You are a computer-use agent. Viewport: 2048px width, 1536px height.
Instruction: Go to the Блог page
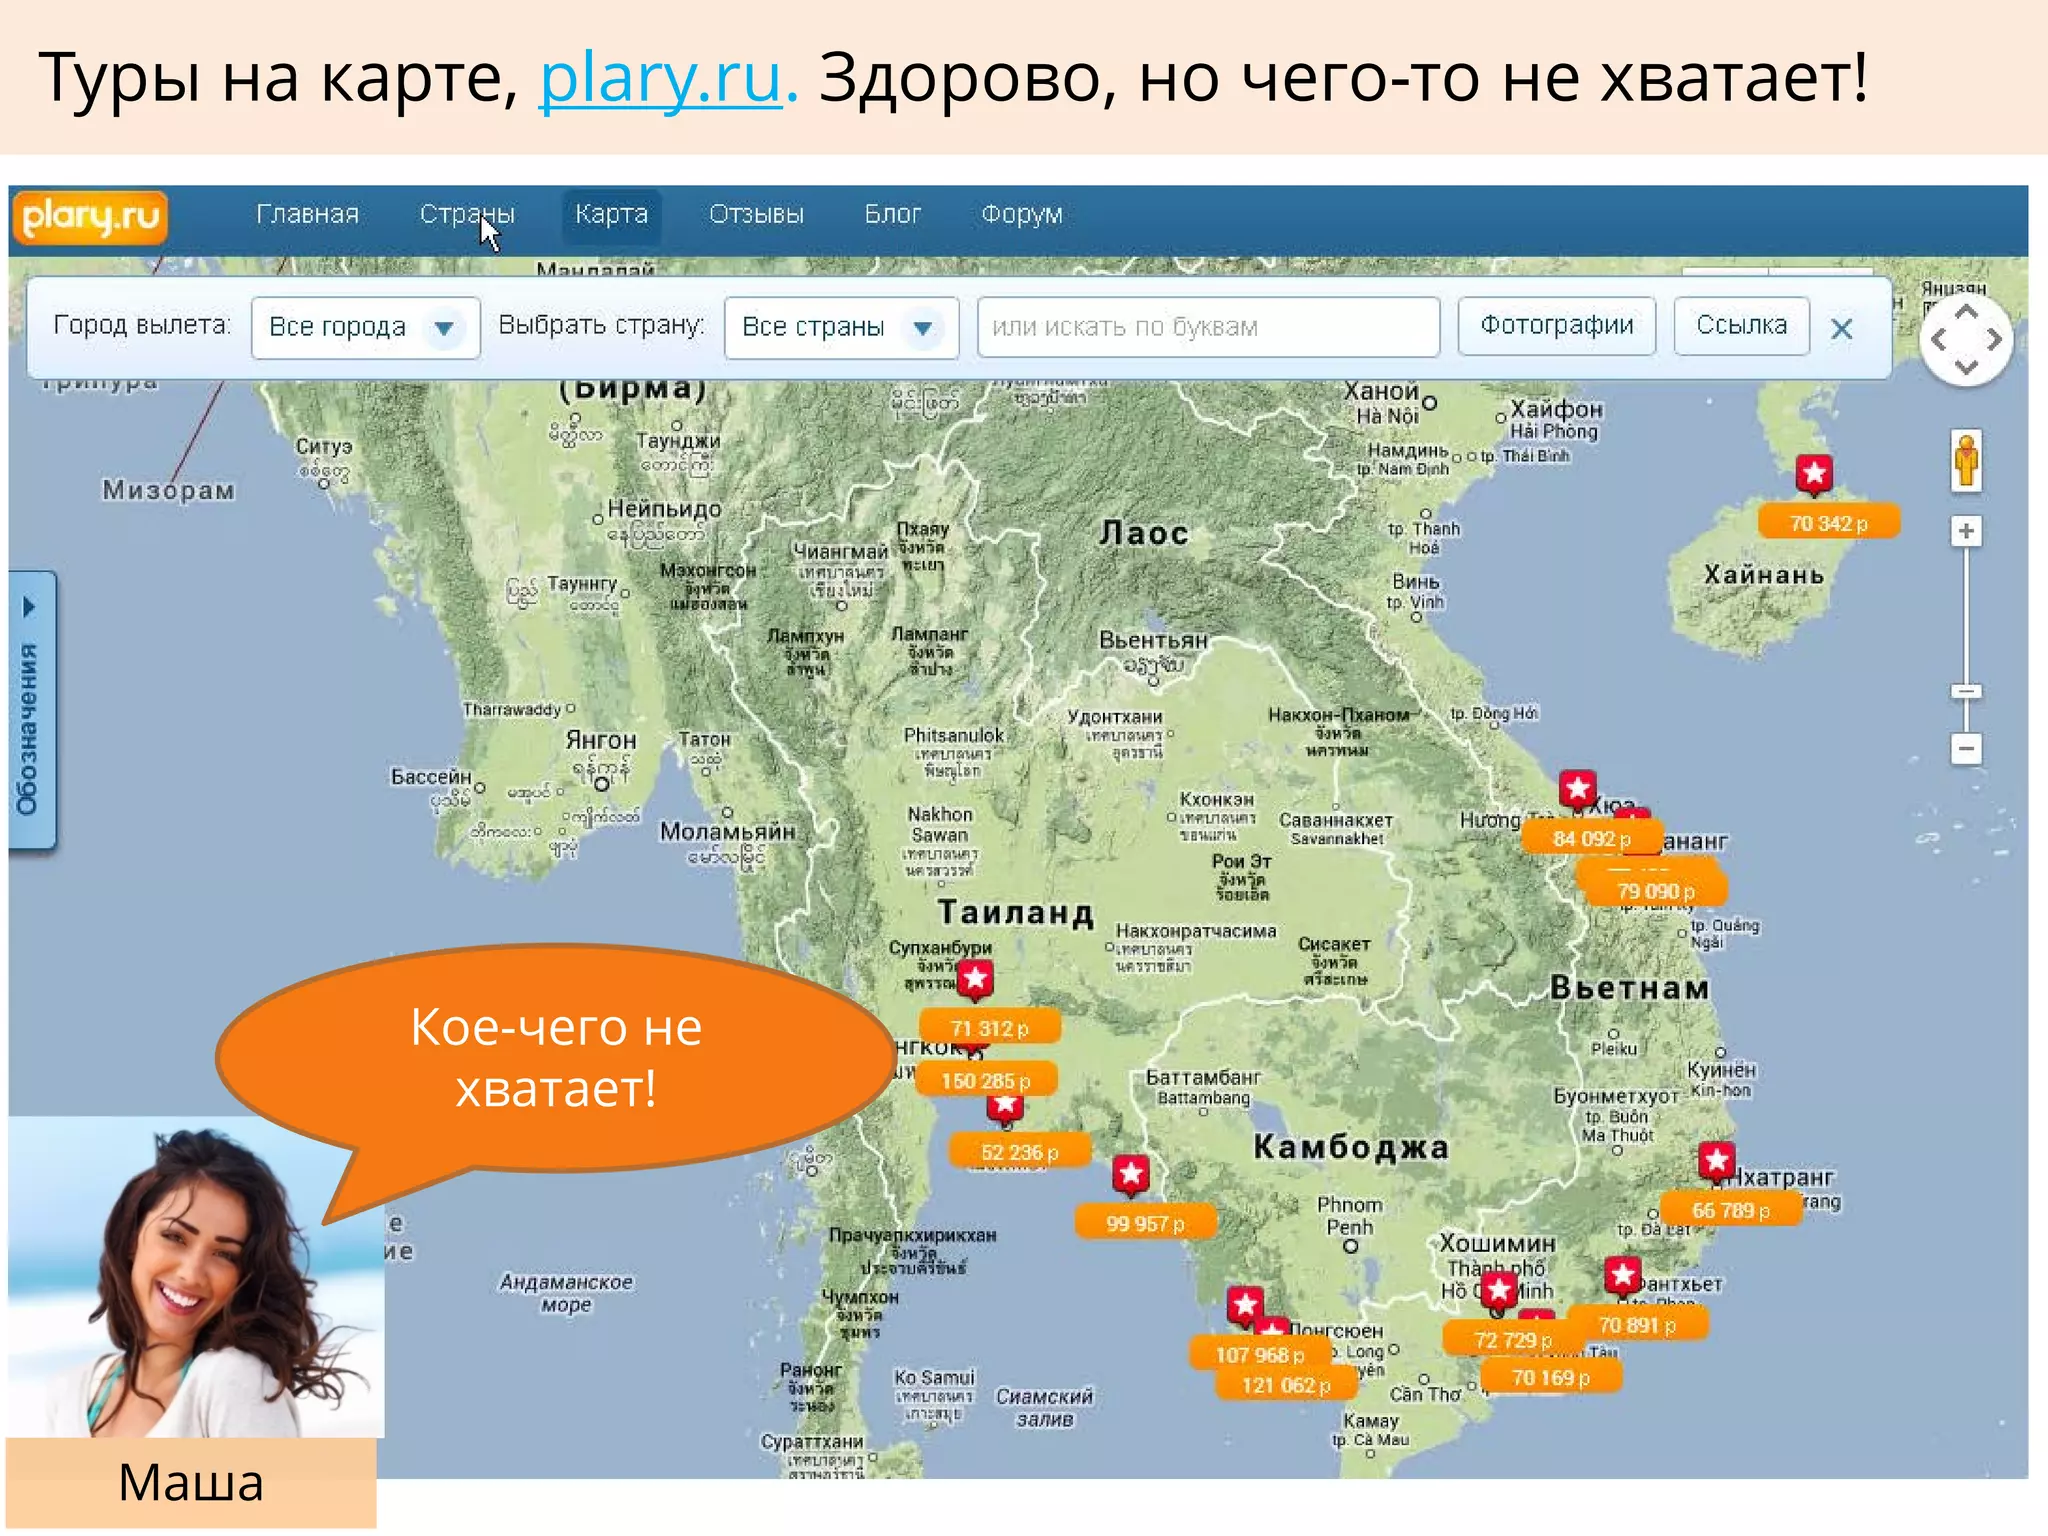892,214
